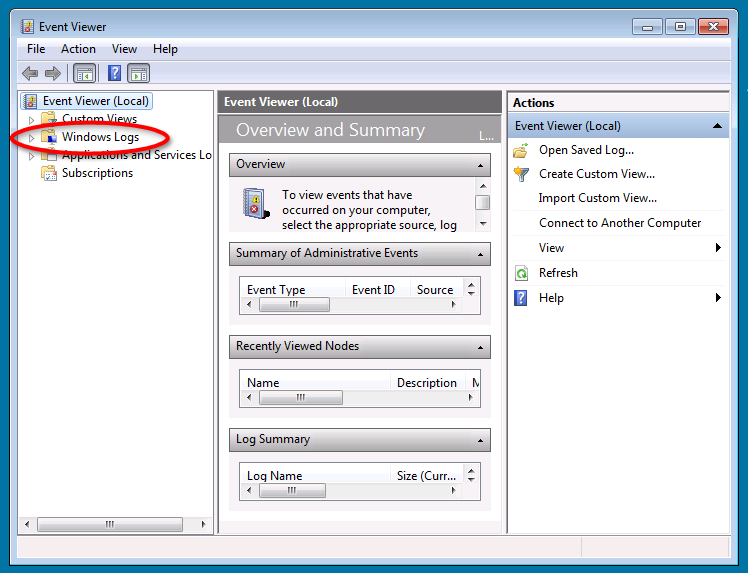Click the Create Custom View funnel icon

point(521,174)
